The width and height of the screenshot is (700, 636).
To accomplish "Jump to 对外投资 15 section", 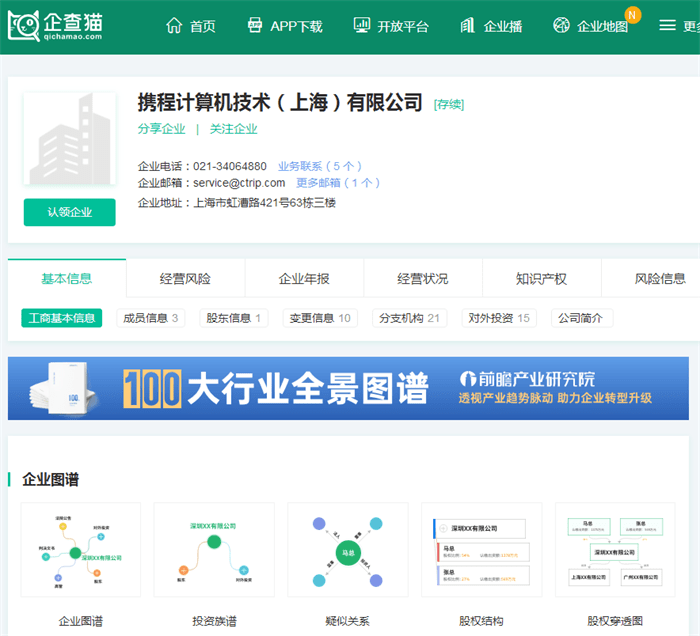I will pos(499,318).
